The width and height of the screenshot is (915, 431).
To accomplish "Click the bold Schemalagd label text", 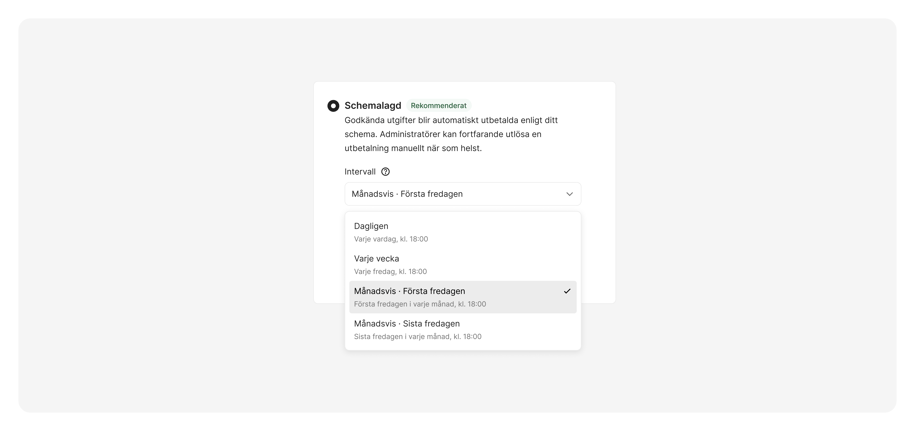I will pyautogui.click(x=373, y=106).
